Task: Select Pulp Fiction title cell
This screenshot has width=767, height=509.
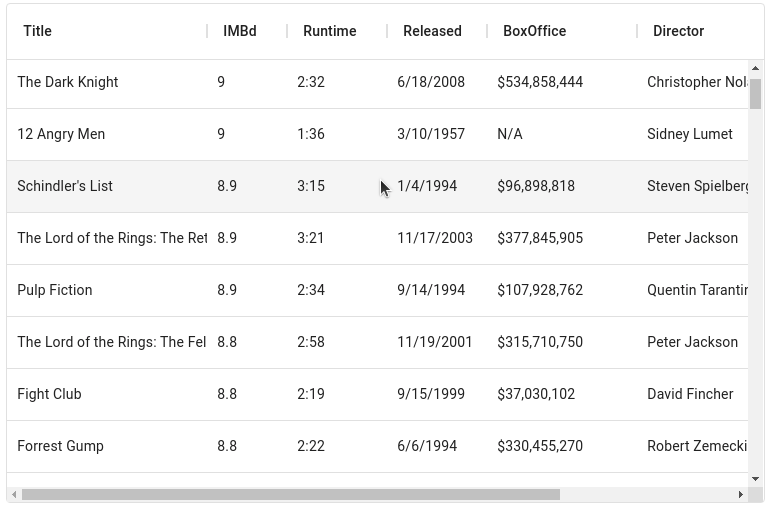Action: tap(55, 290)
